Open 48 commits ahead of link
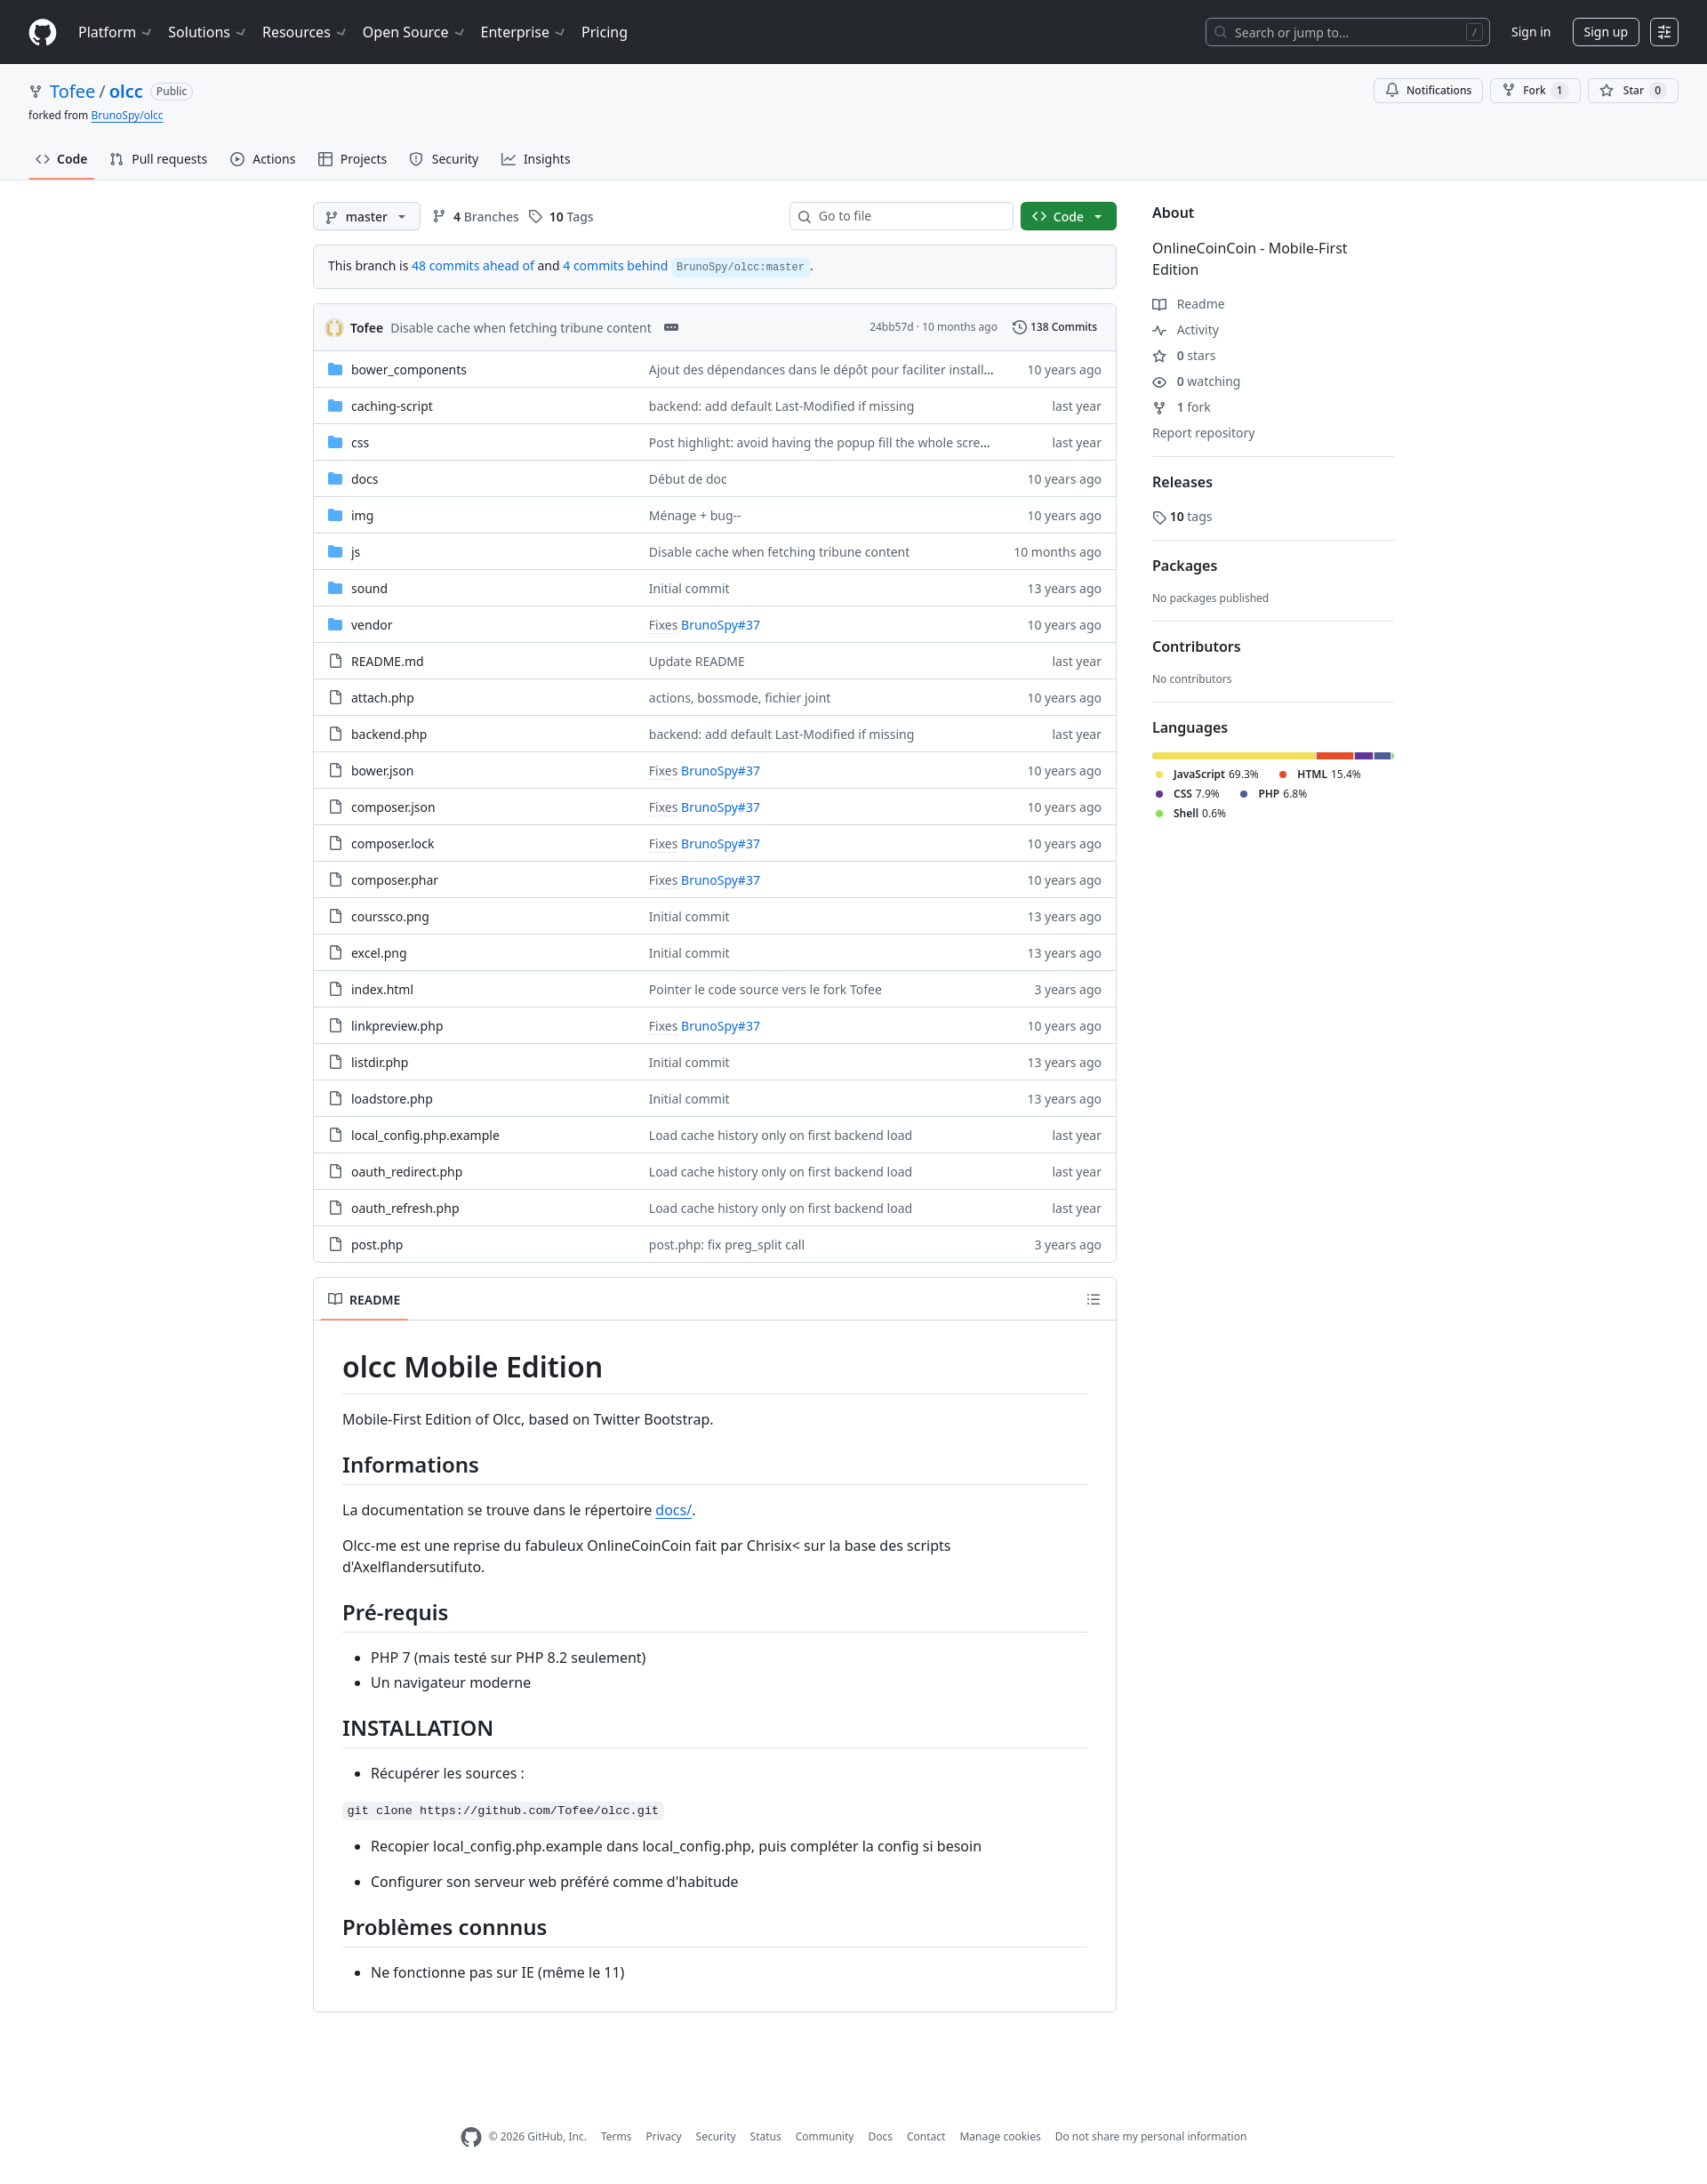1707x2184 pixels. point(472,266)
